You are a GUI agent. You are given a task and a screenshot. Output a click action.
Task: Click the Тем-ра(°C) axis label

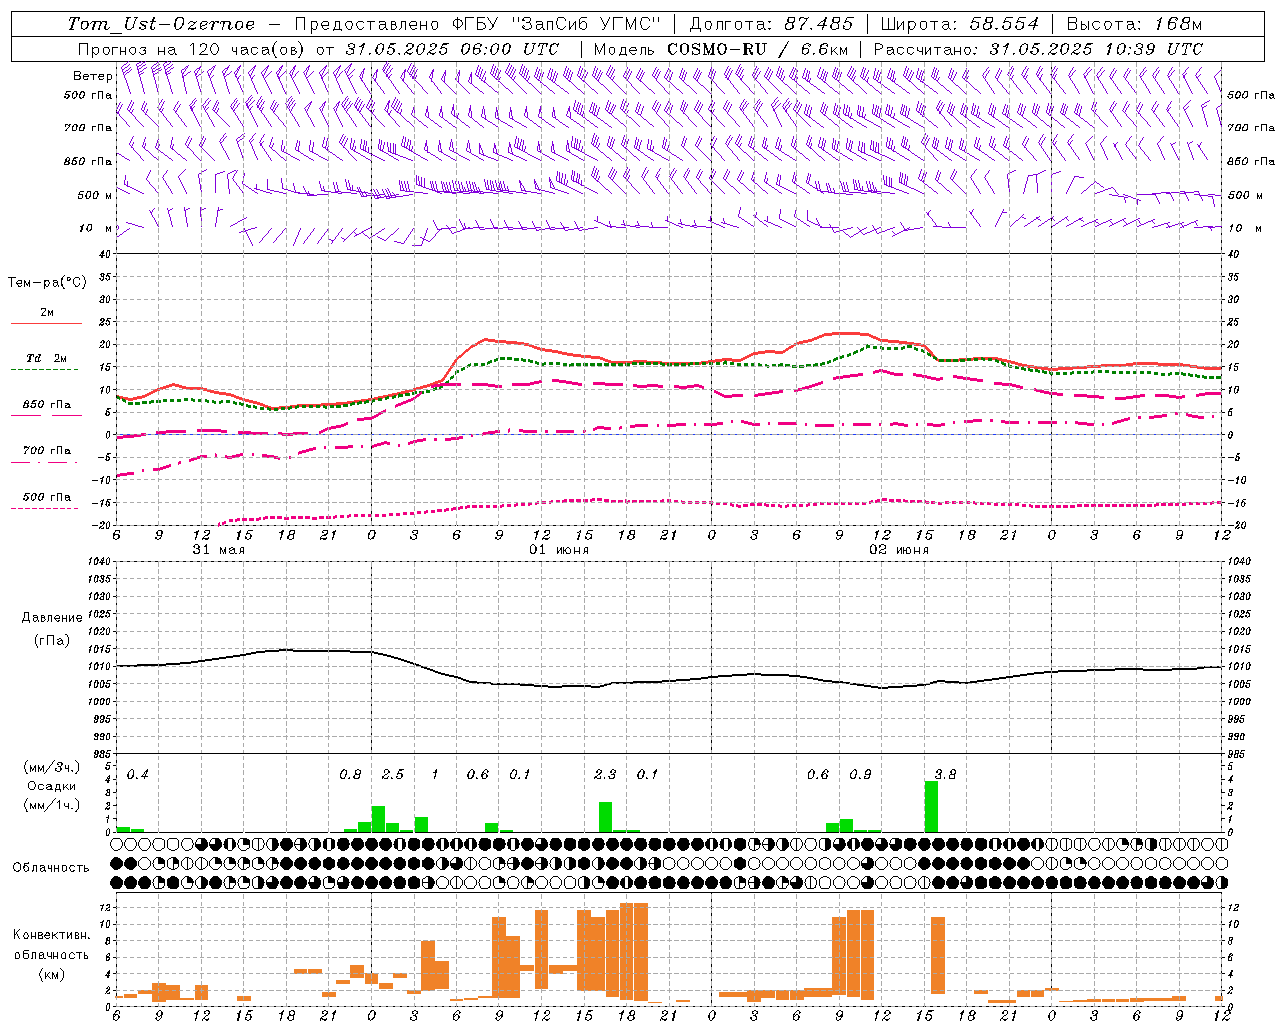[47, 282]
